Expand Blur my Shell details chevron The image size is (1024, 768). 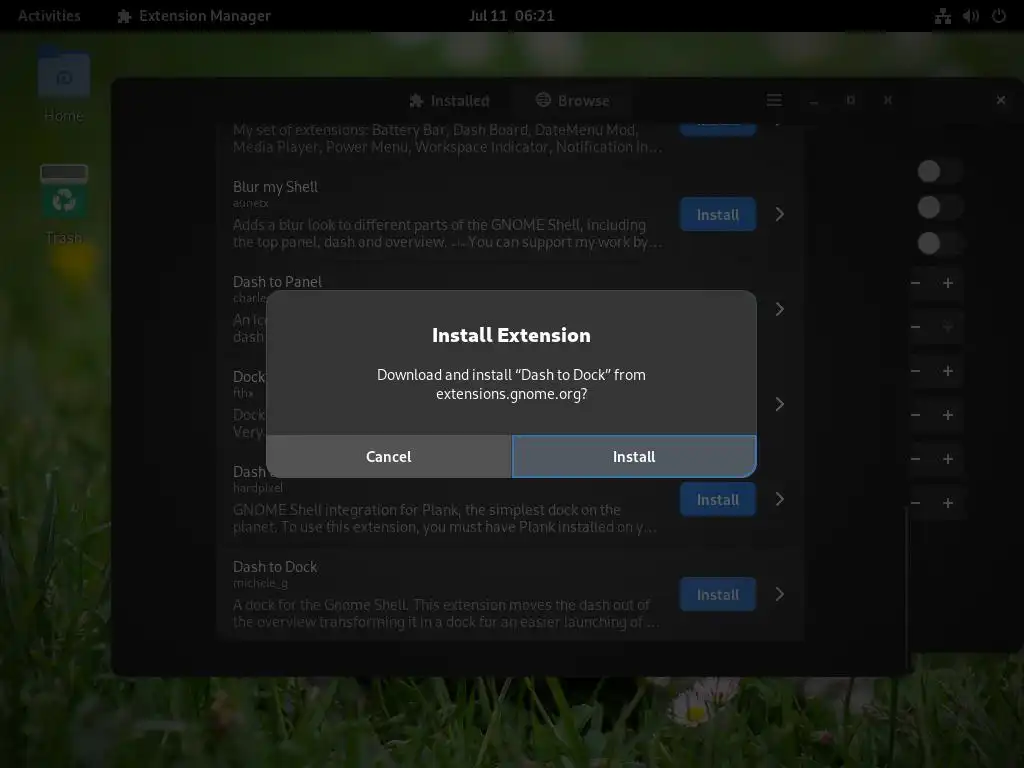tap(780, 214)
